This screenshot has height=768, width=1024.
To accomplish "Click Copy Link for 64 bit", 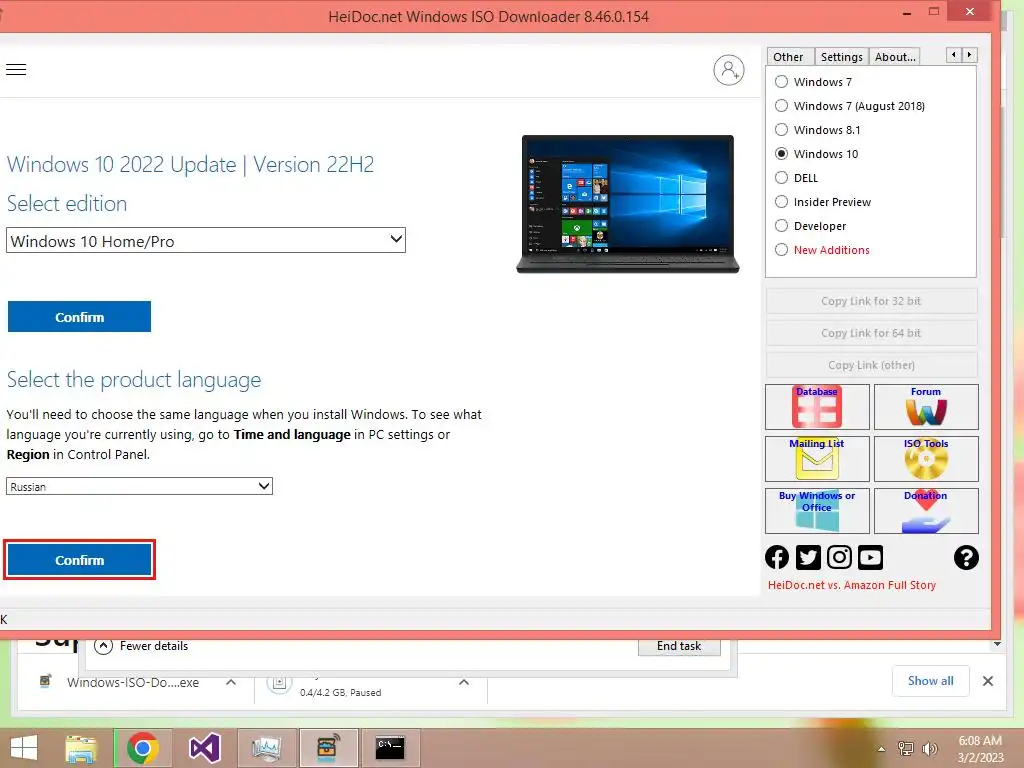I will [871, 333].
